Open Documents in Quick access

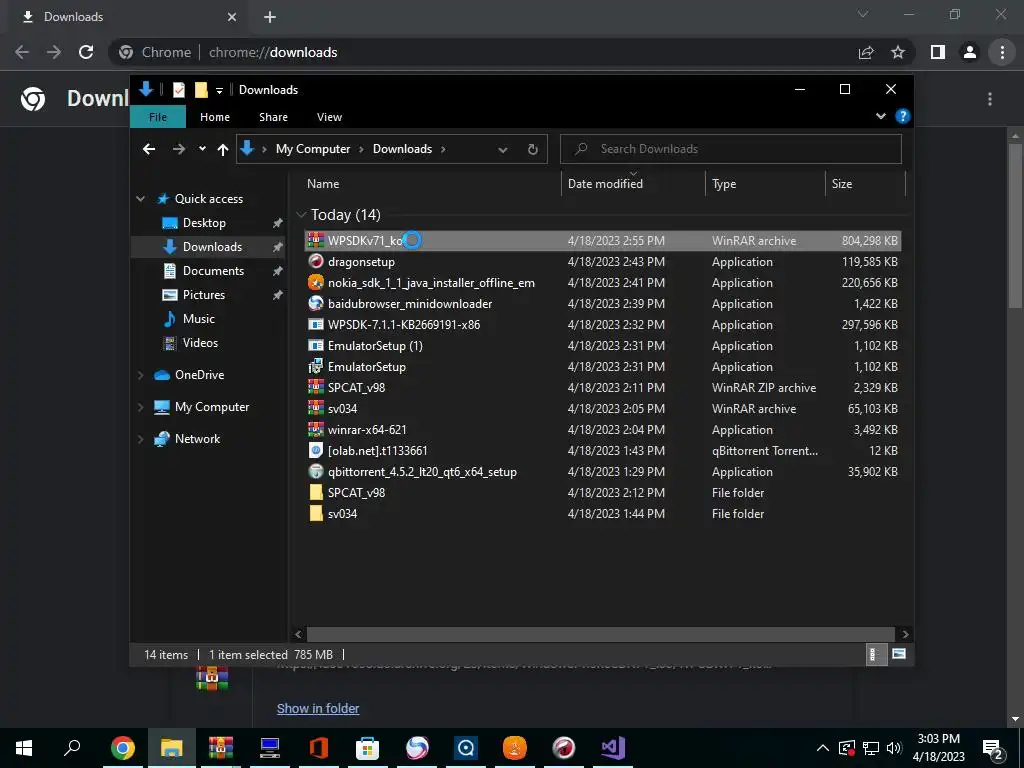click(213, 270)
